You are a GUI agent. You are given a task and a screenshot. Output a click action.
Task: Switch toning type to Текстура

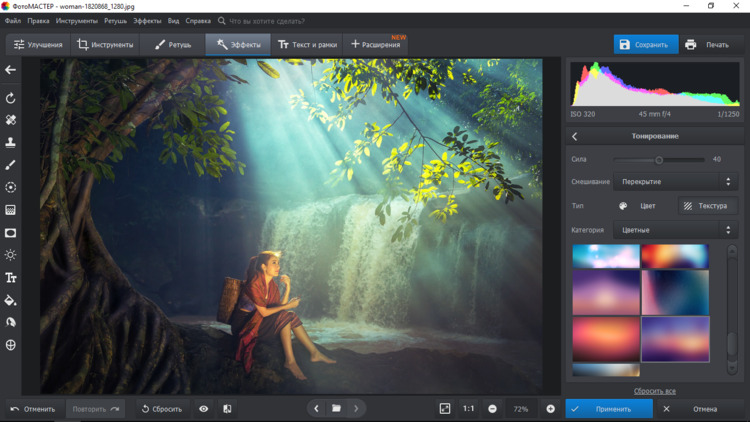pyautogui.click(x=707, y=206)
